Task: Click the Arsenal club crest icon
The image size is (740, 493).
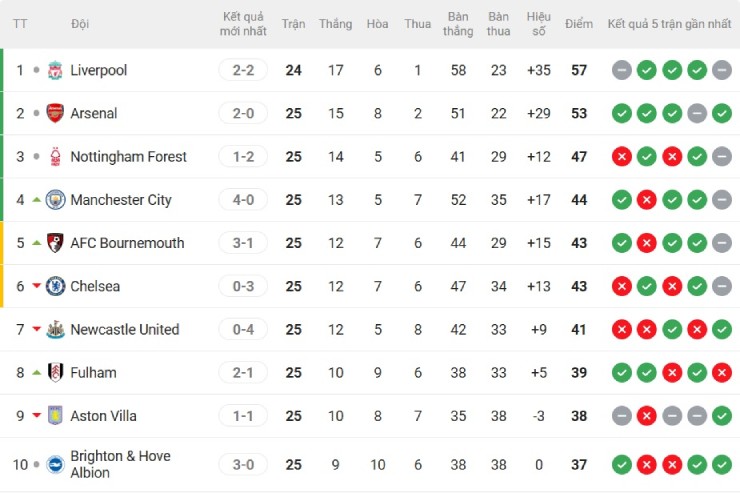Action: pos(55,113)
